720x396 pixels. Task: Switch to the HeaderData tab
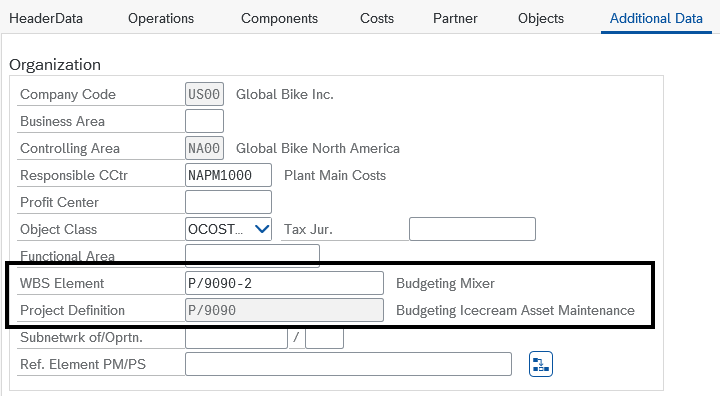pos(46,18)
